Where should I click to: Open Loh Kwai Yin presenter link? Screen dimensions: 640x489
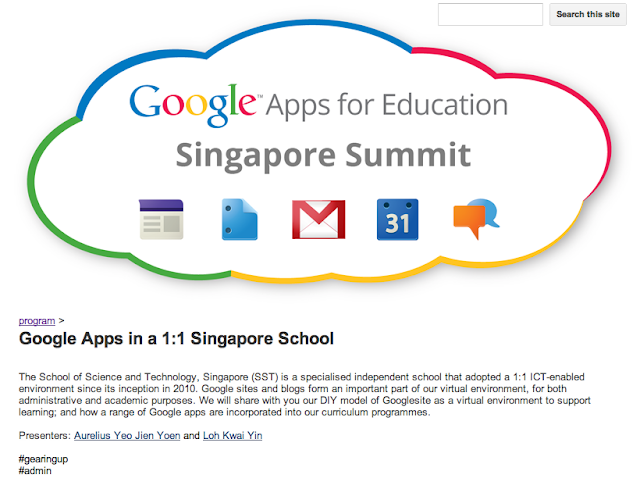[x=233, y=436]
